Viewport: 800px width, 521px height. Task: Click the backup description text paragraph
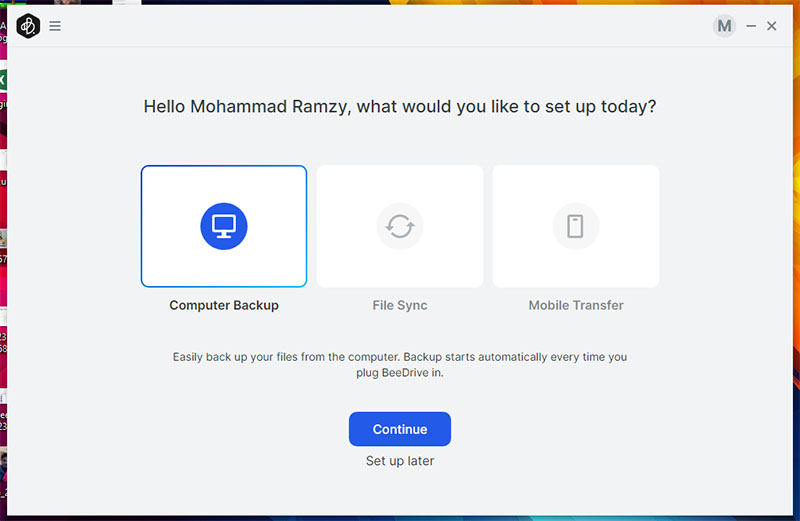[x=400, y=364]
